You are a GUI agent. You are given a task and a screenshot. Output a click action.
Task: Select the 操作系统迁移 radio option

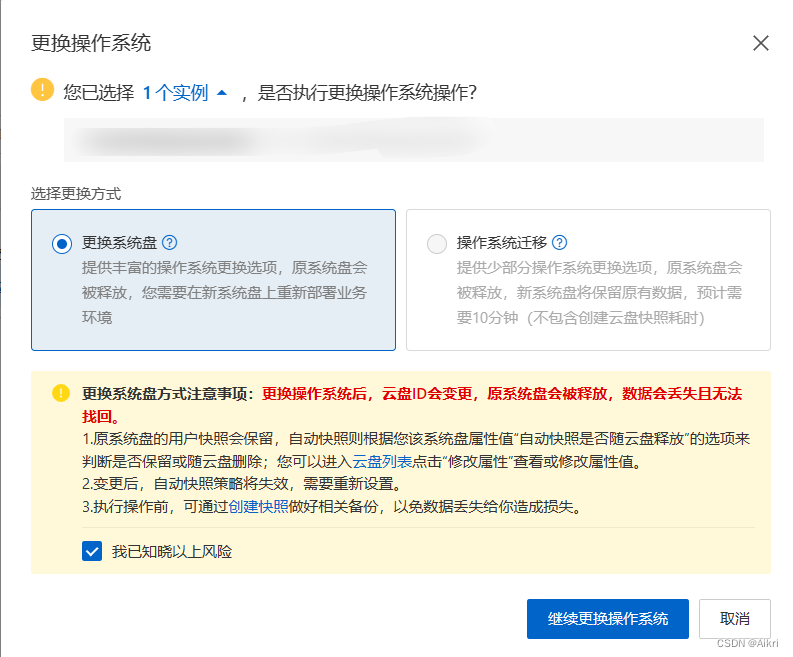pos(436,244)
